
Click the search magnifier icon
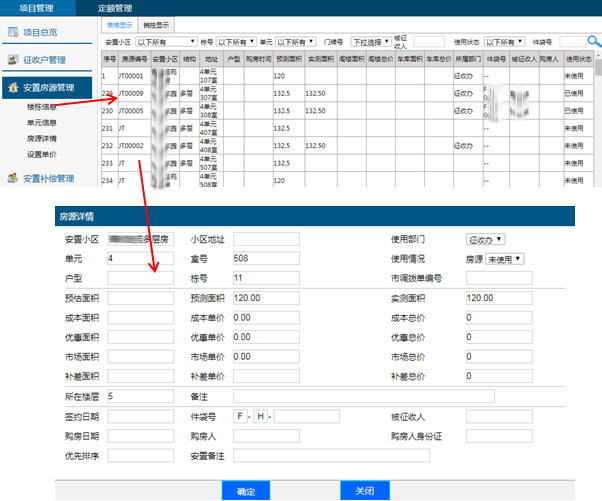click(594, 41)
